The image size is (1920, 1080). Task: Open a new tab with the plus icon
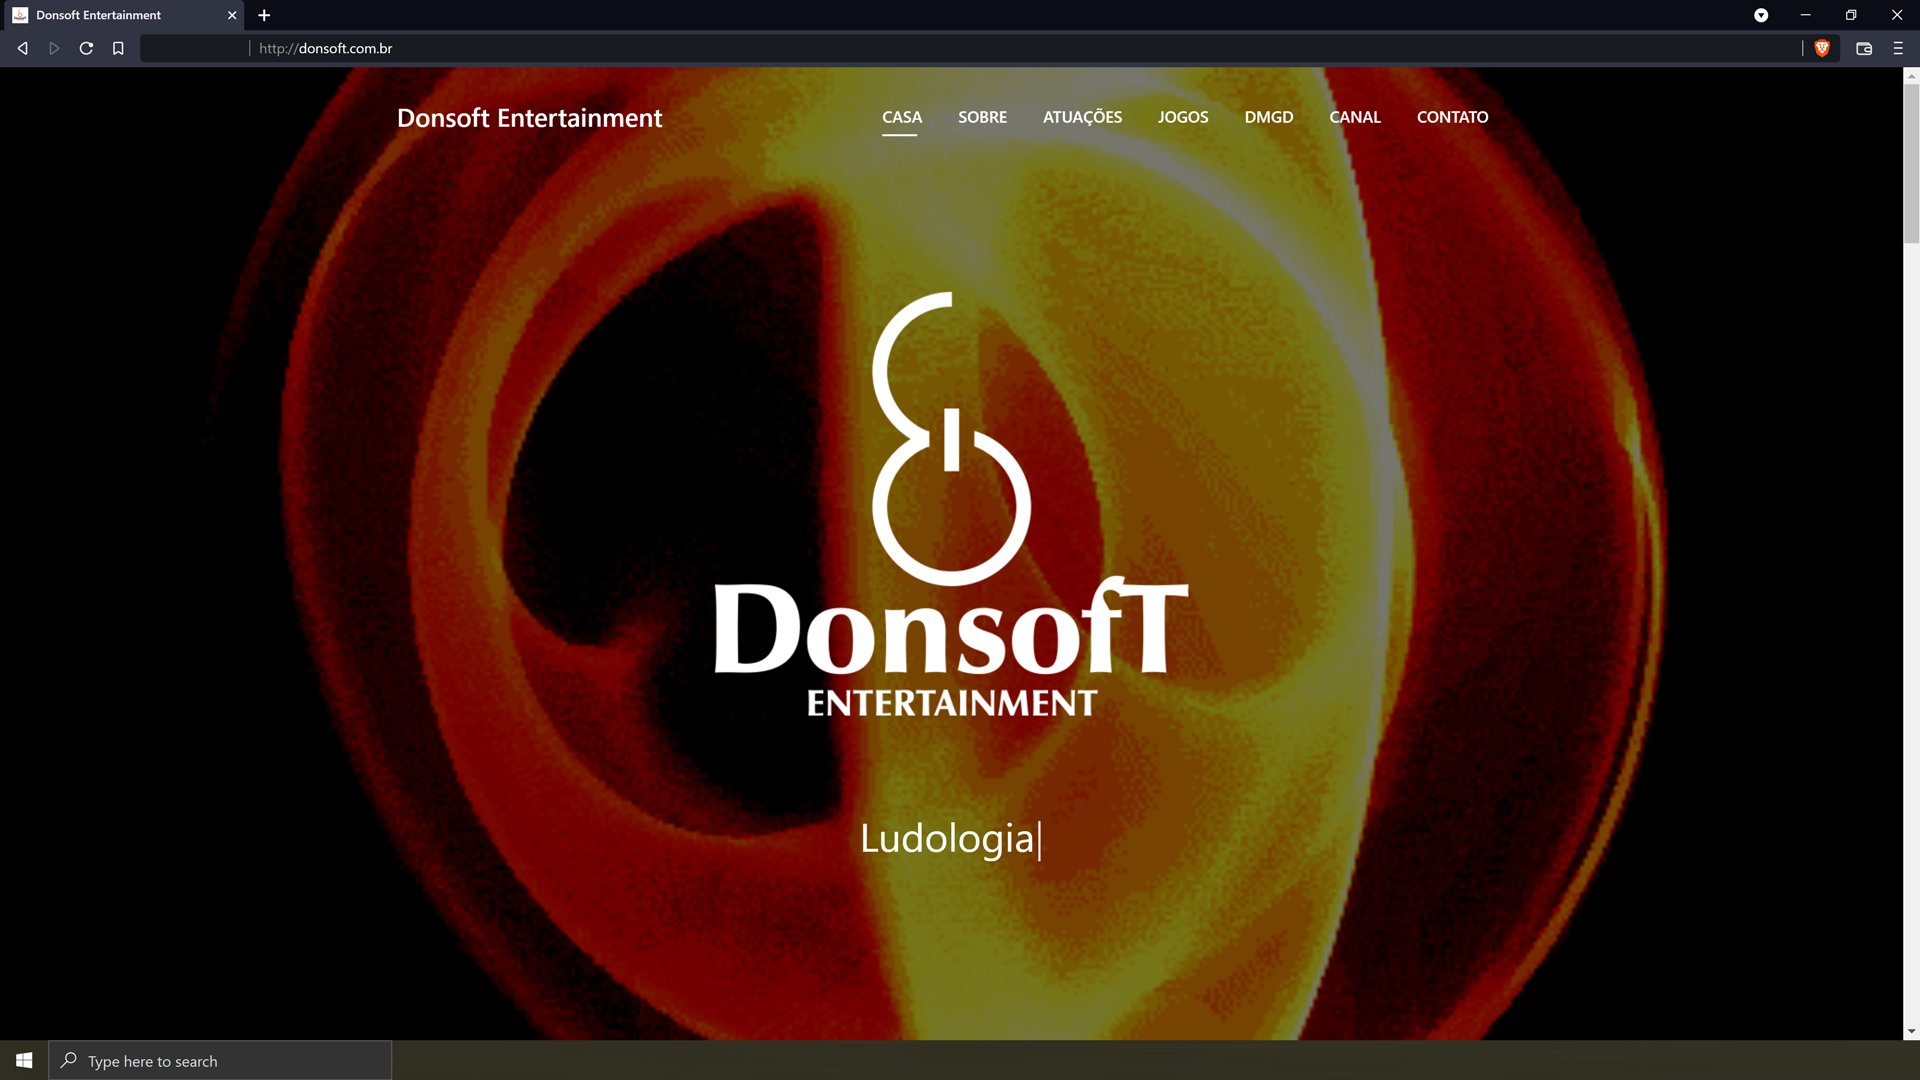(x=264, y=15)
